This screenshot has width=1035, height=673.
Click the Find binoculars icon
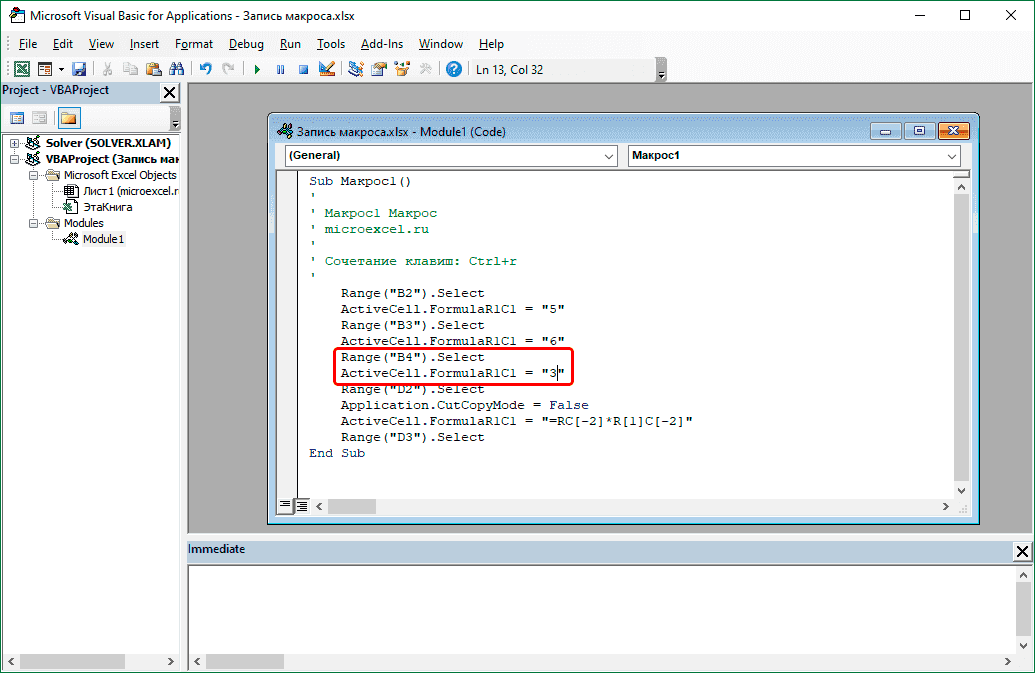point(177,69)
